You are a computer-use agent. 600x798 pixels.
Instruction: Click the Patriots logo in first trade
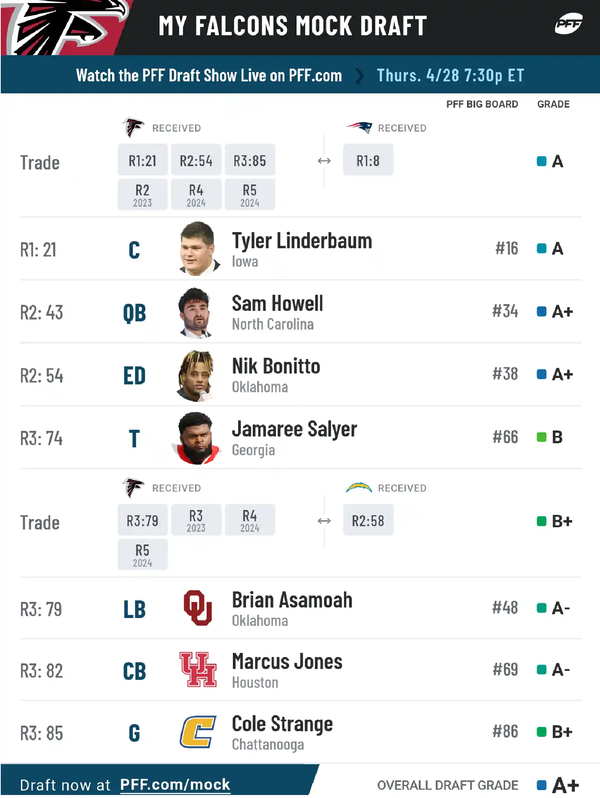point(359,128)
